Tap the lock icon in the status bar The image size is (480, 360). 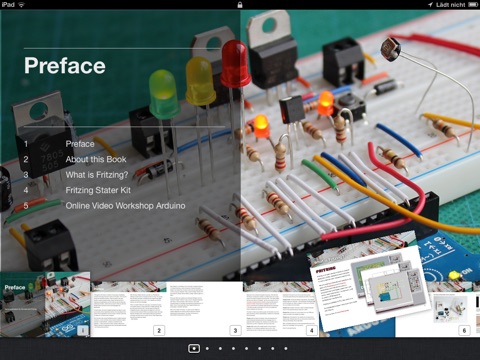tap(240, 5)
